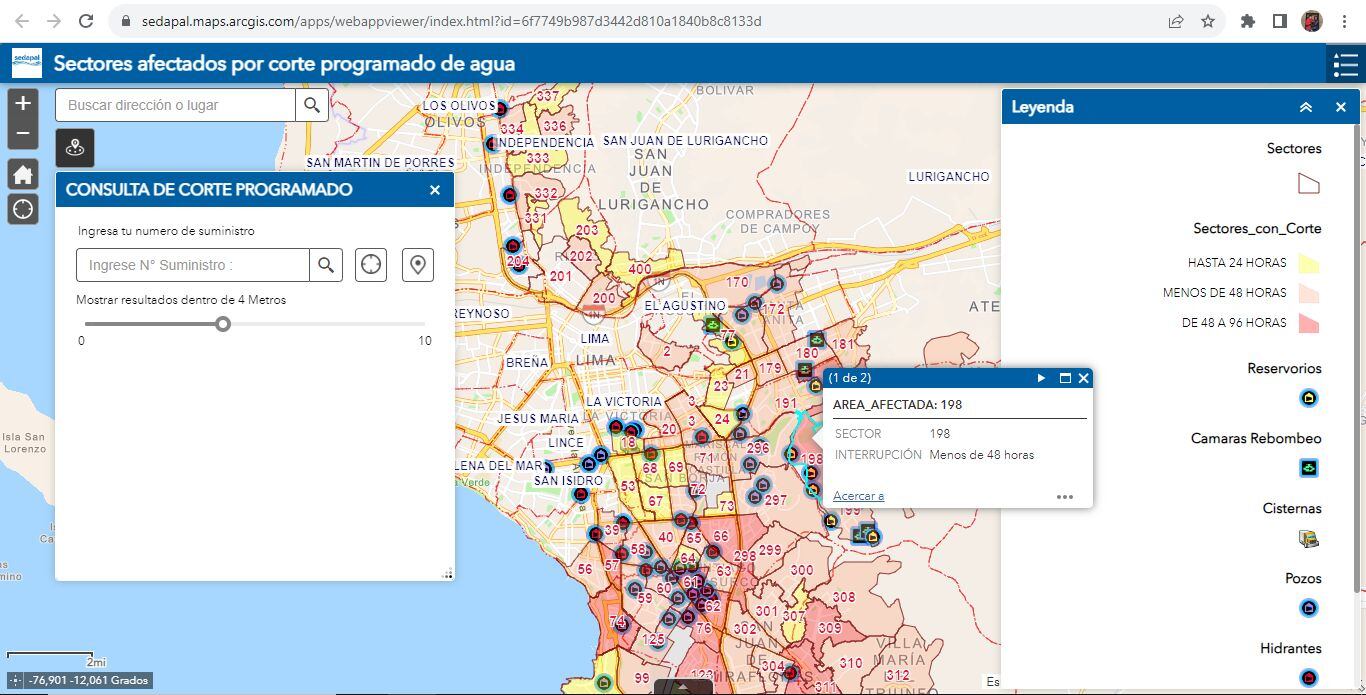
Task: Close the Consulta de Corte Programado panel
Action: click(x=435, y=190)
